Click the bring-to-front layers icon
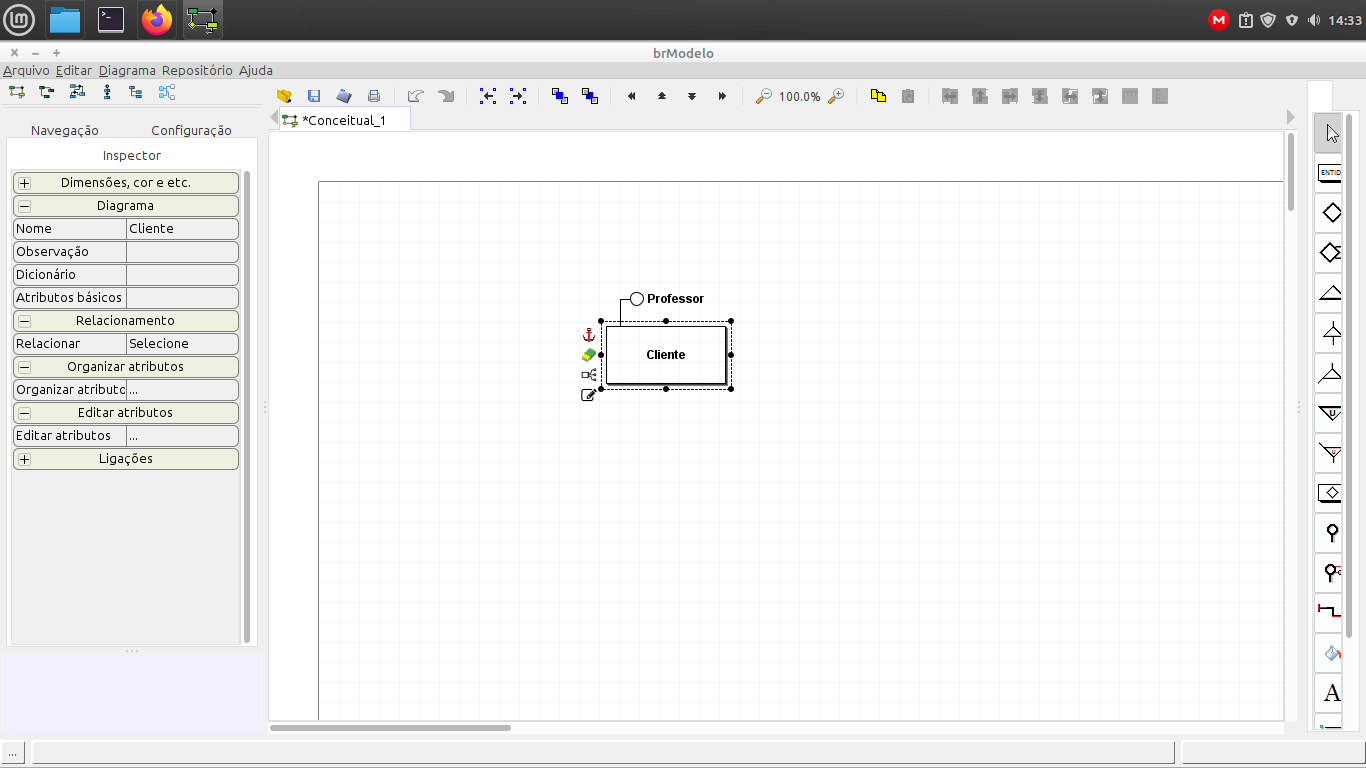 pyautogui.click(x=560, y=96)
